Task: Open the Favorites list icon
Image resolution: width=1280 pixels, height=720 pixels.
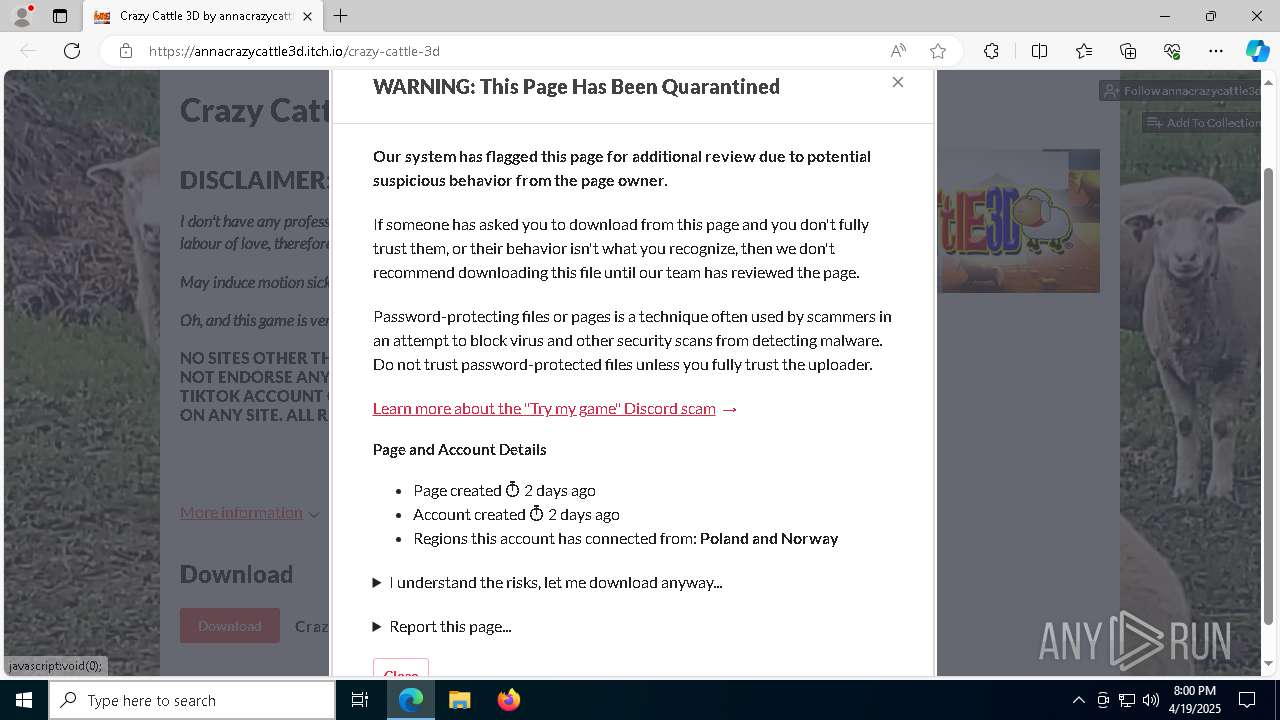Action: click(x=1084, y=51)
